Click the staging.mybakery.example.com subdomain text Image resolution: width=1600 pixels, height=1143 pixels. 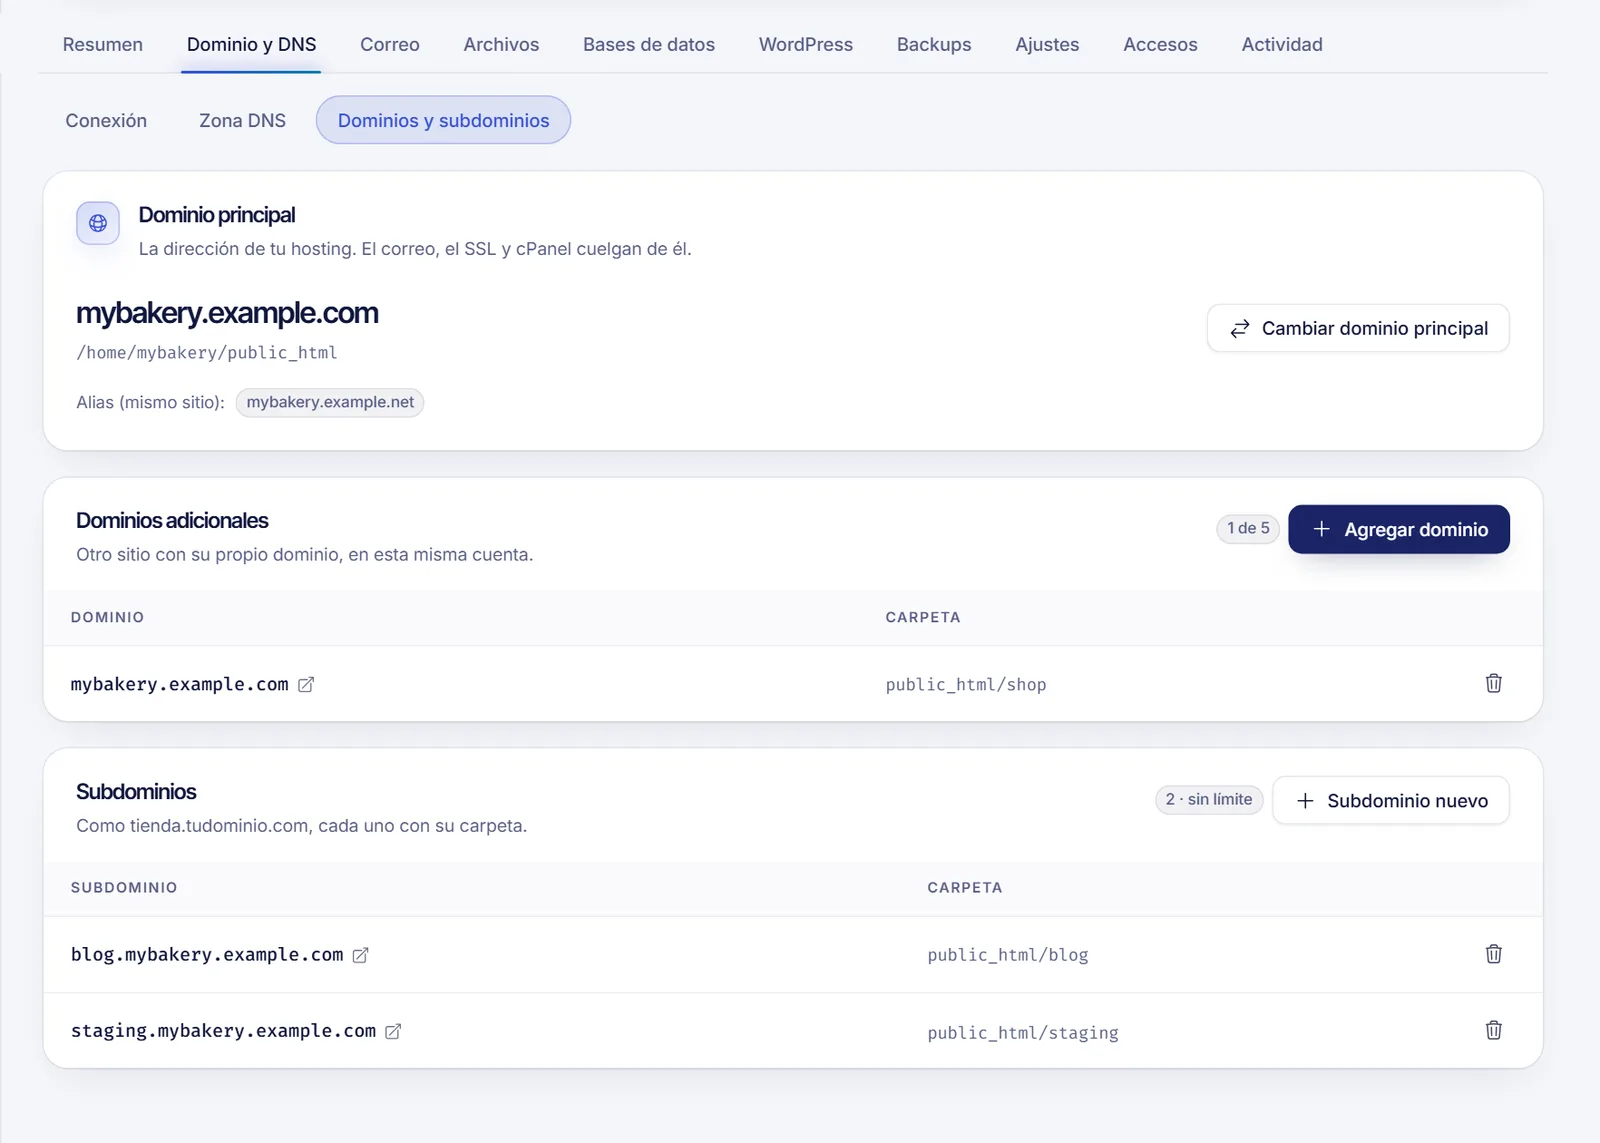coord(223,1030)
